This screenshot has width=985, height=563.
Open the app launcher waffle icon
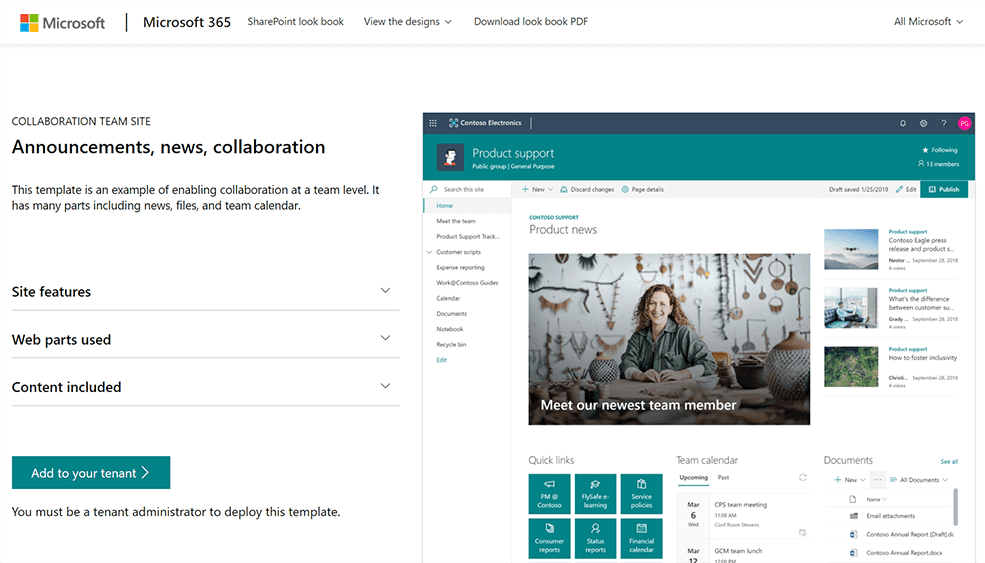433,123
